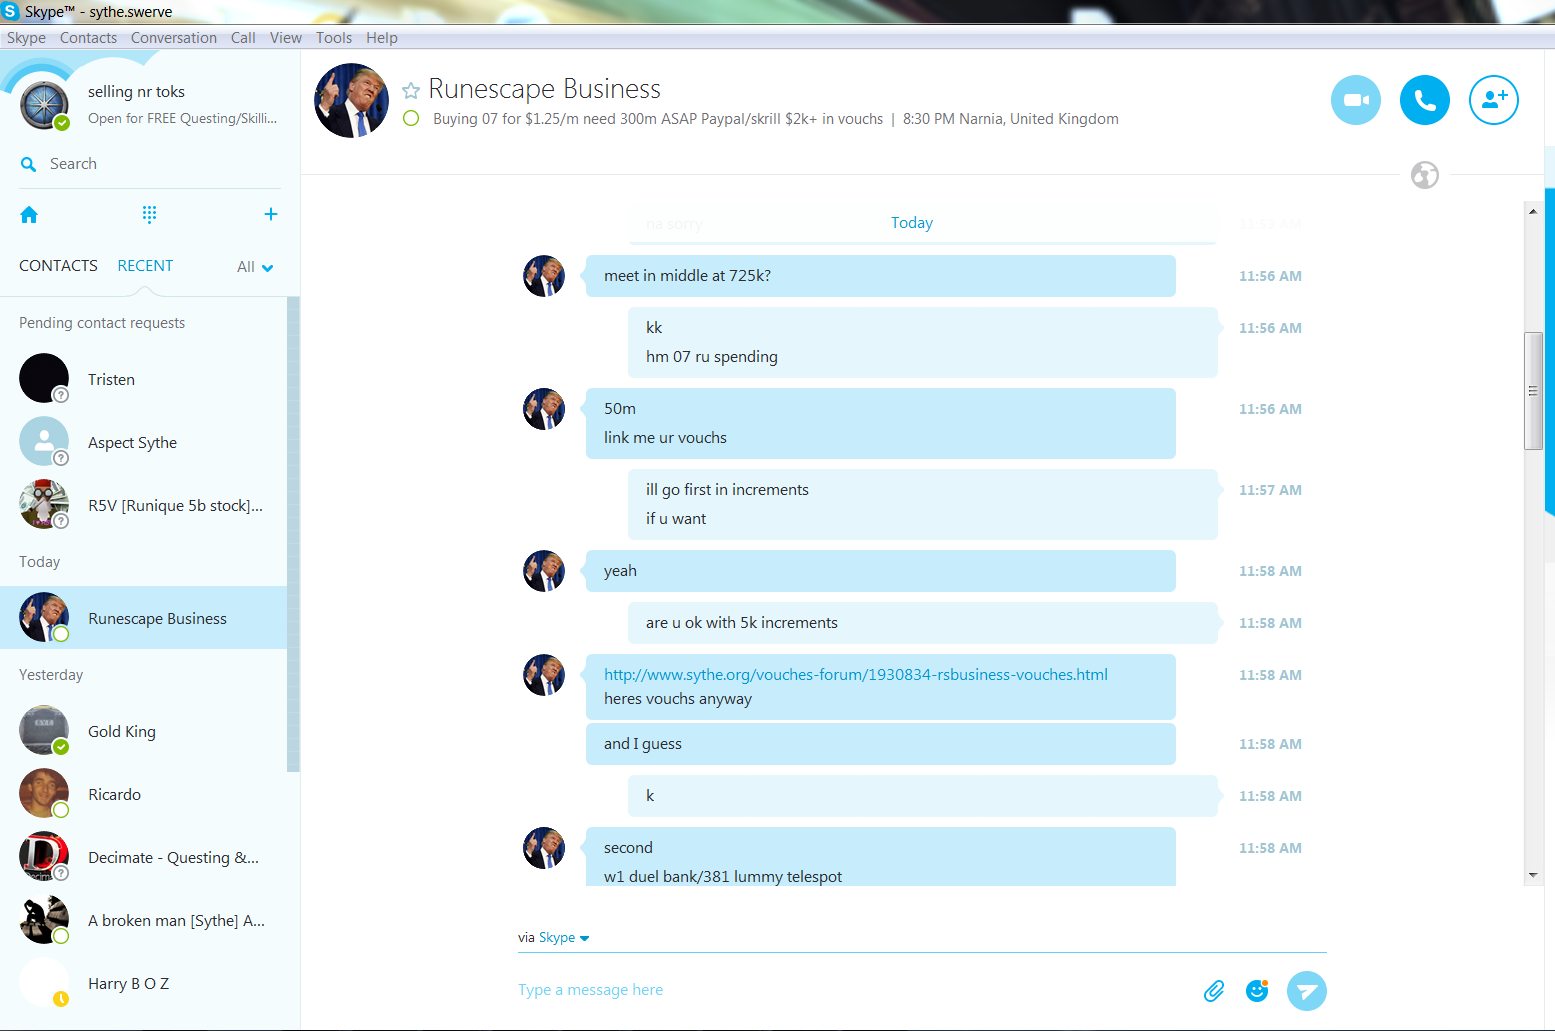Click the "Type a message here" box
The image size is (1555, 1031).
click(850, 990)
